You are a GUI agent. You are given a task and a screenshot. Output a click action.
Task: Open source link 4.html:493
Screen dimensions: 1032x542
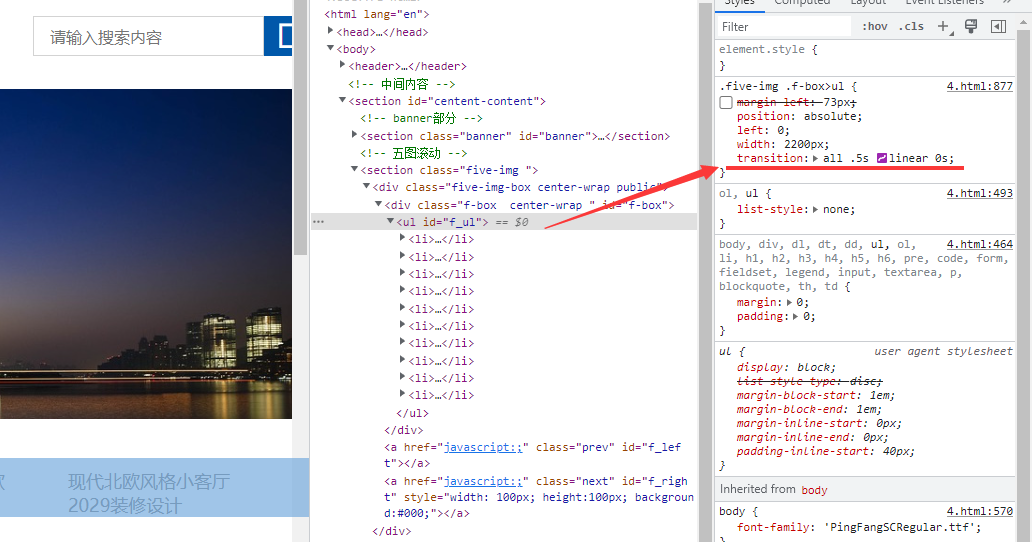979,193
